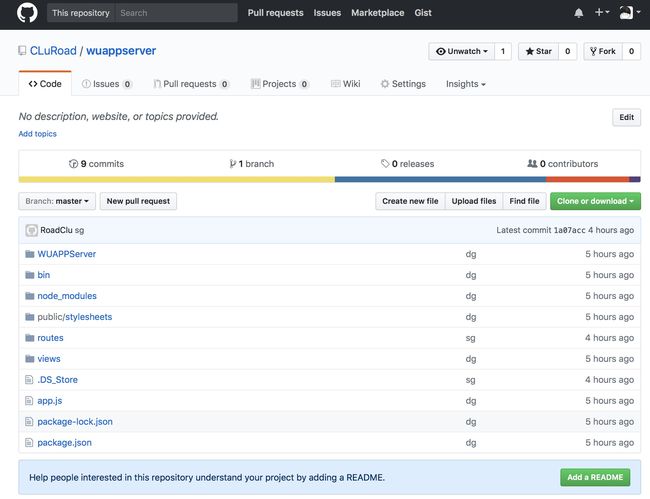View the 0 releases page

point(407,164)
